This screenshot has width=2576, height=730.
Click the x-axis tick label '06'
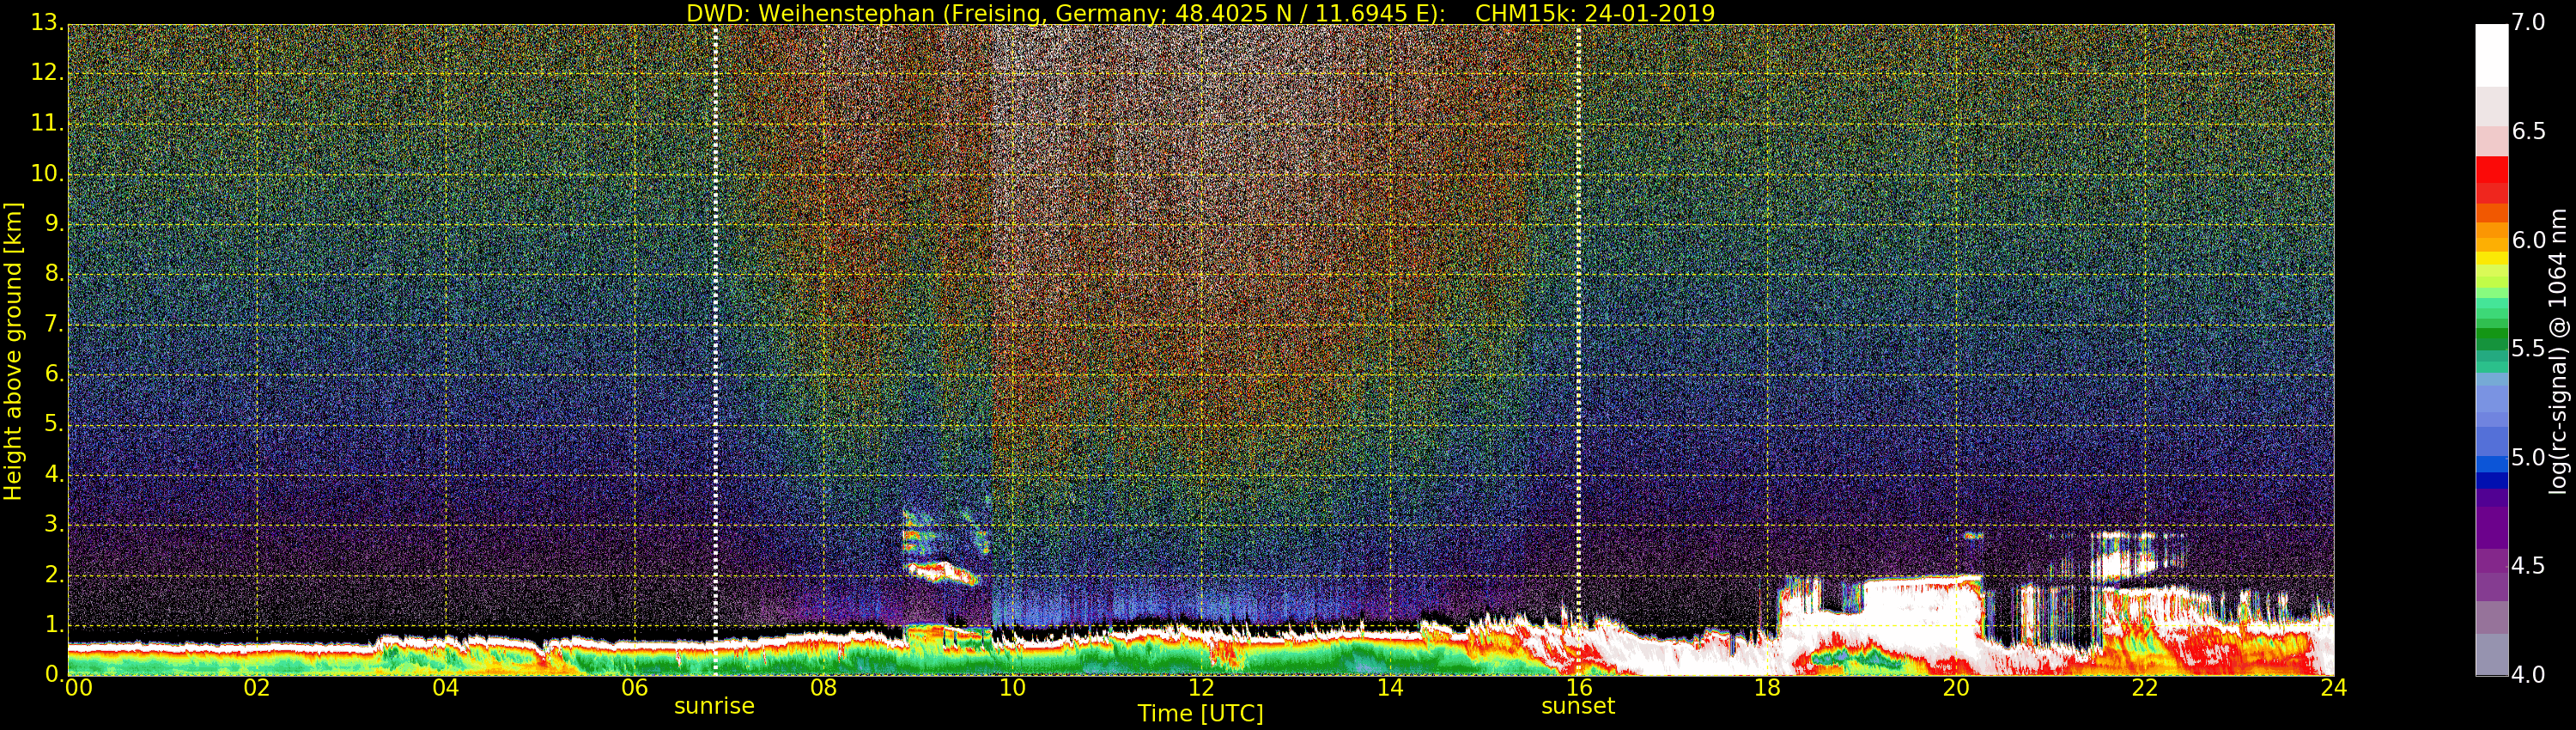[x=635, y=688]
